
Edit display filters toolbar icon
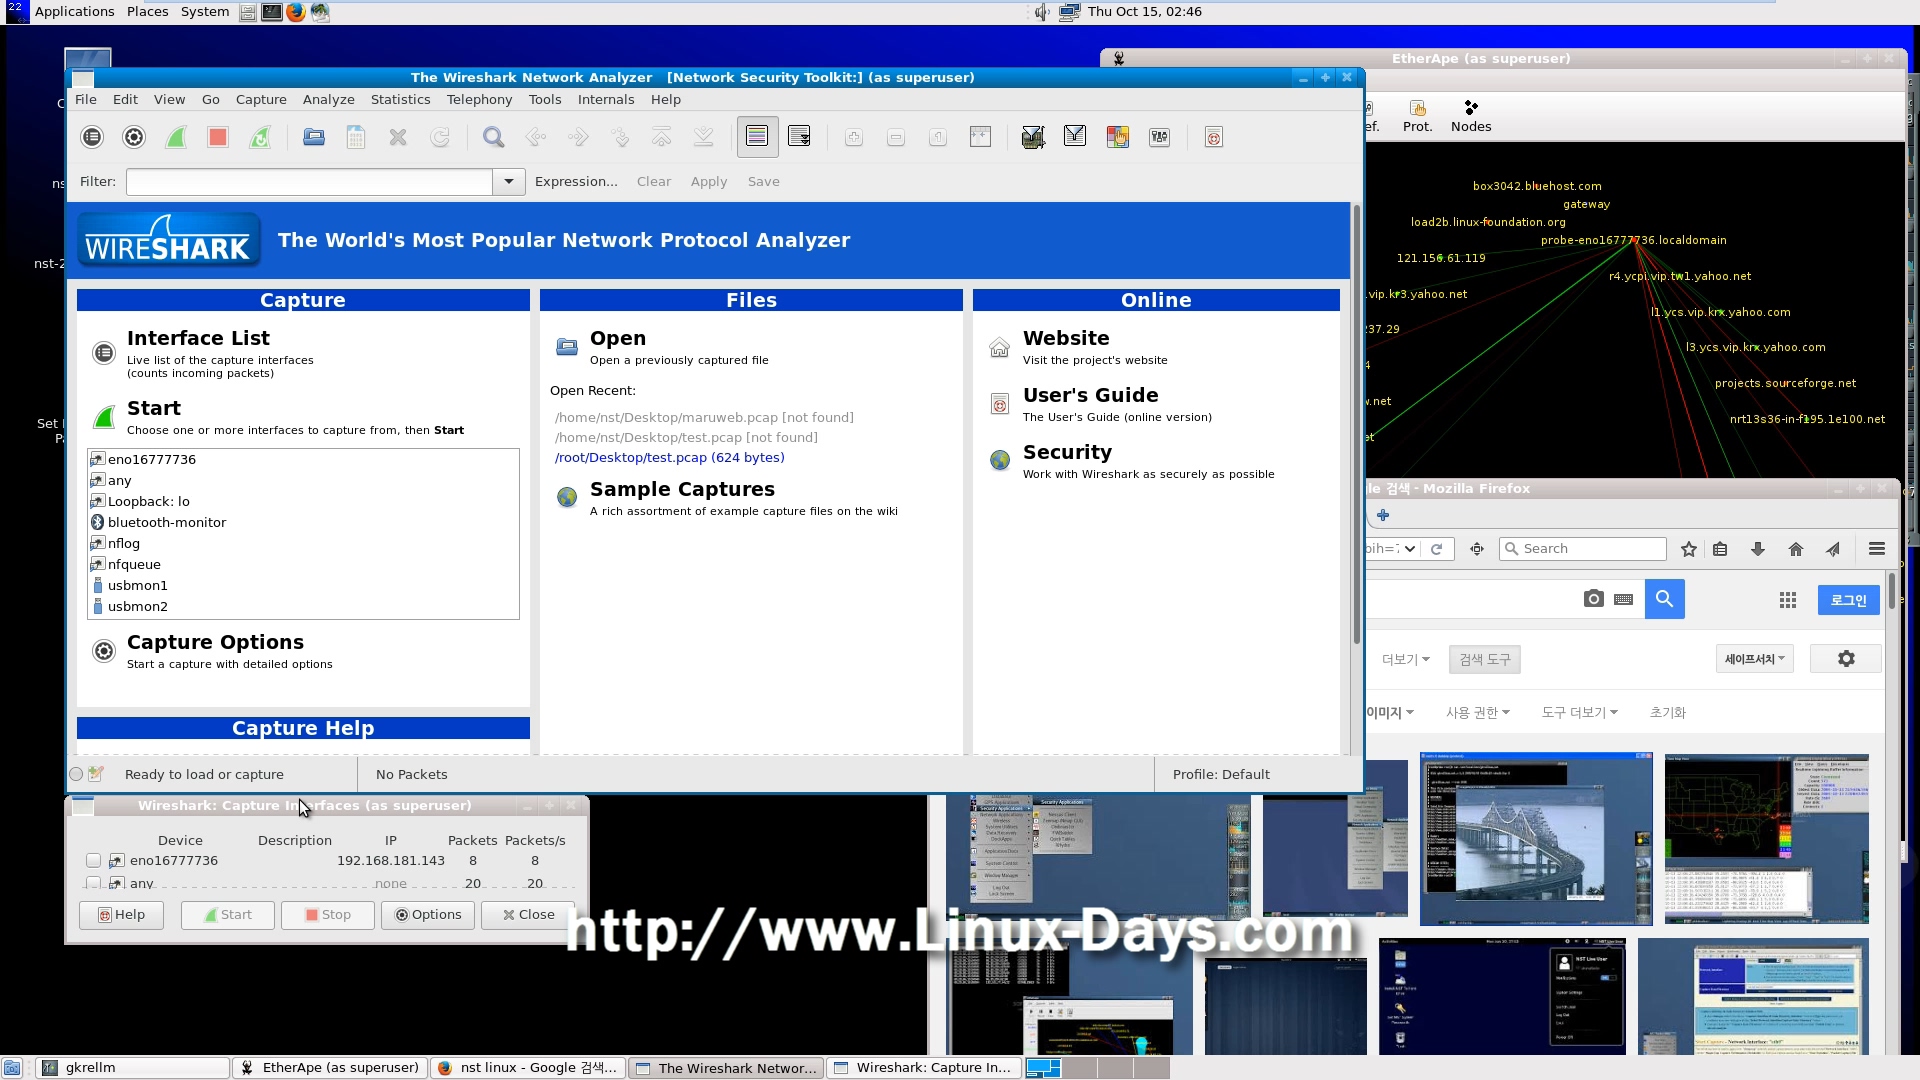(1075, 137)
